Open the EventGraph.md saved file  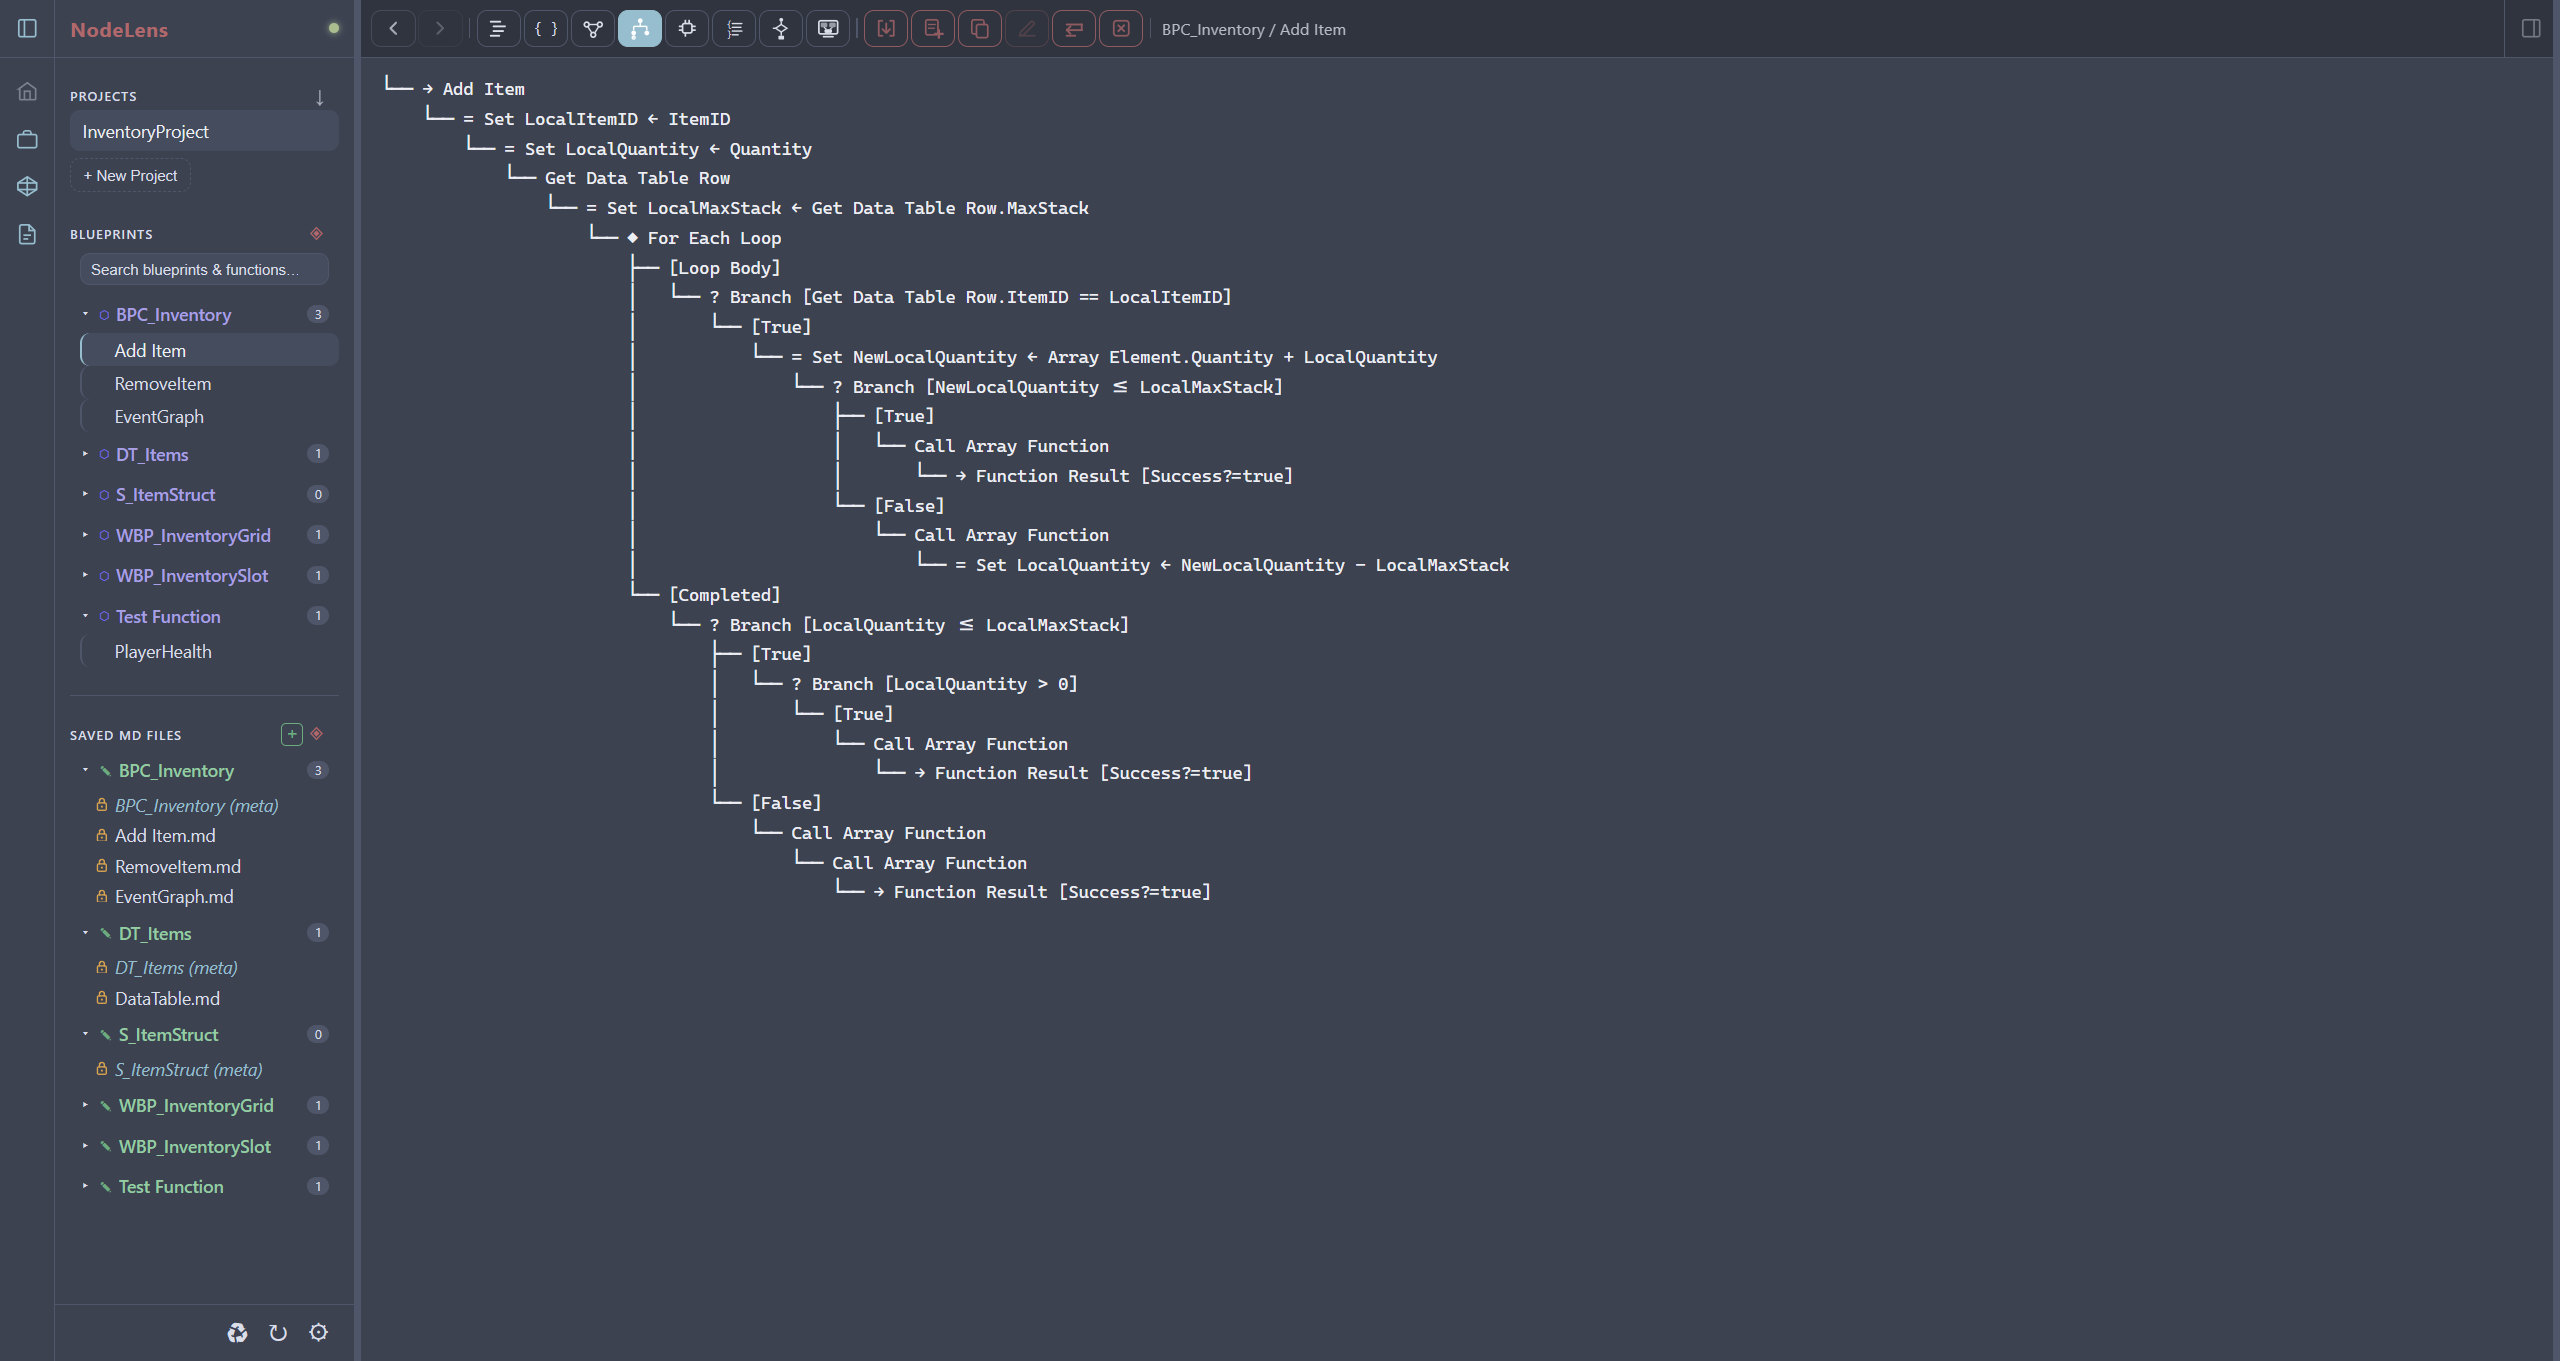tap(174, 897)
